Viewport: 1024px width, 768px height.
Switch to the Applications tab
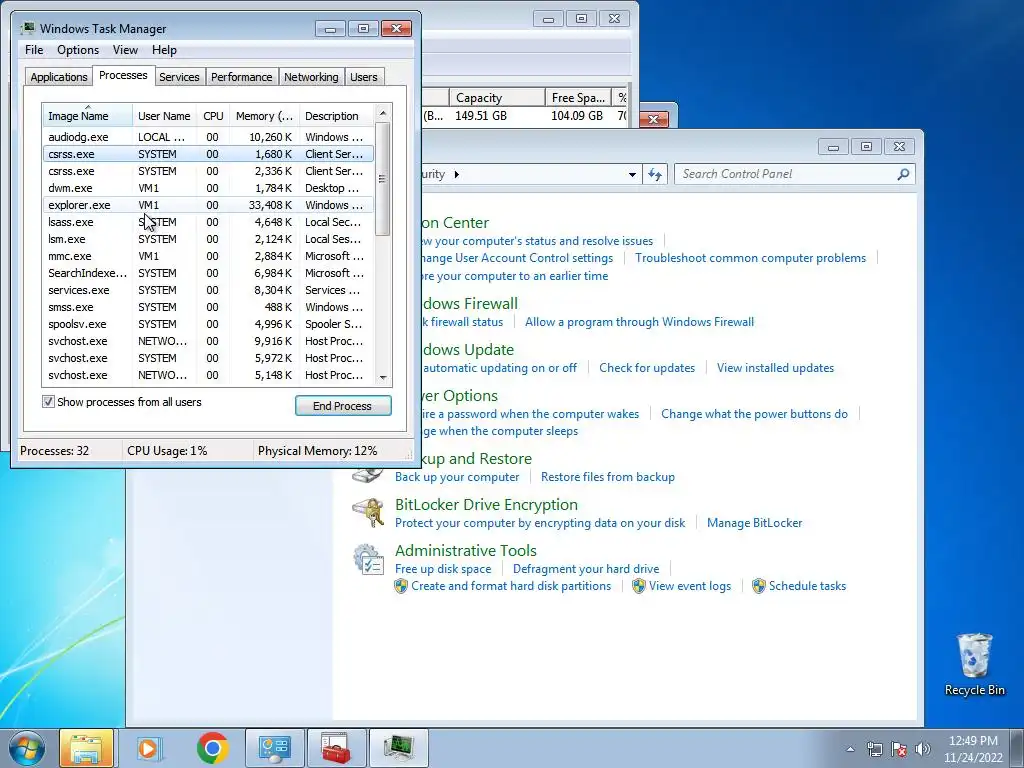pyautogui.click(x=59, y=77)
